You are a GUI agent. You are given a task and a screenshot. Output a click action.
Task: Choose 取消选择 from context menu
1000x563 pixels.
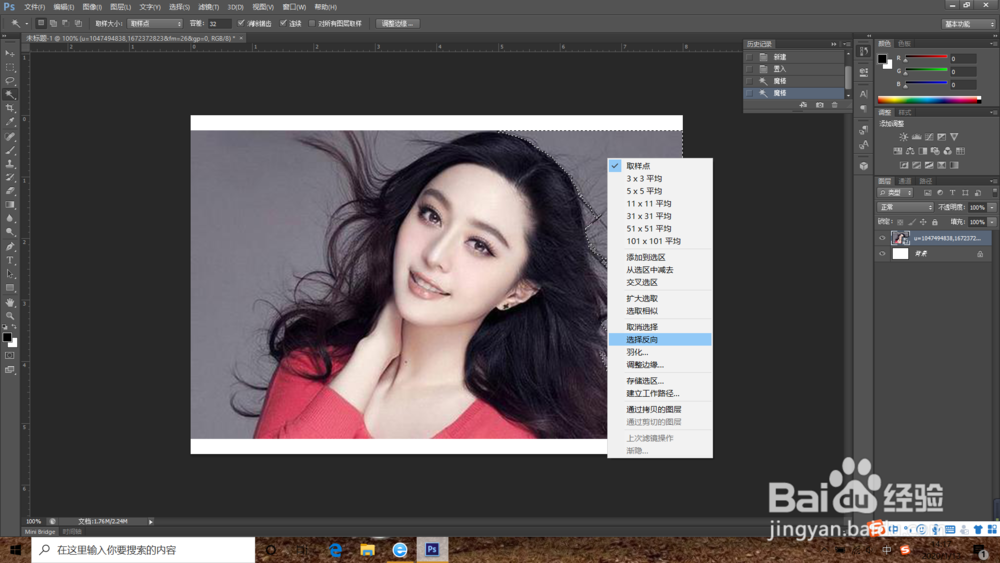tap(660, 326)
